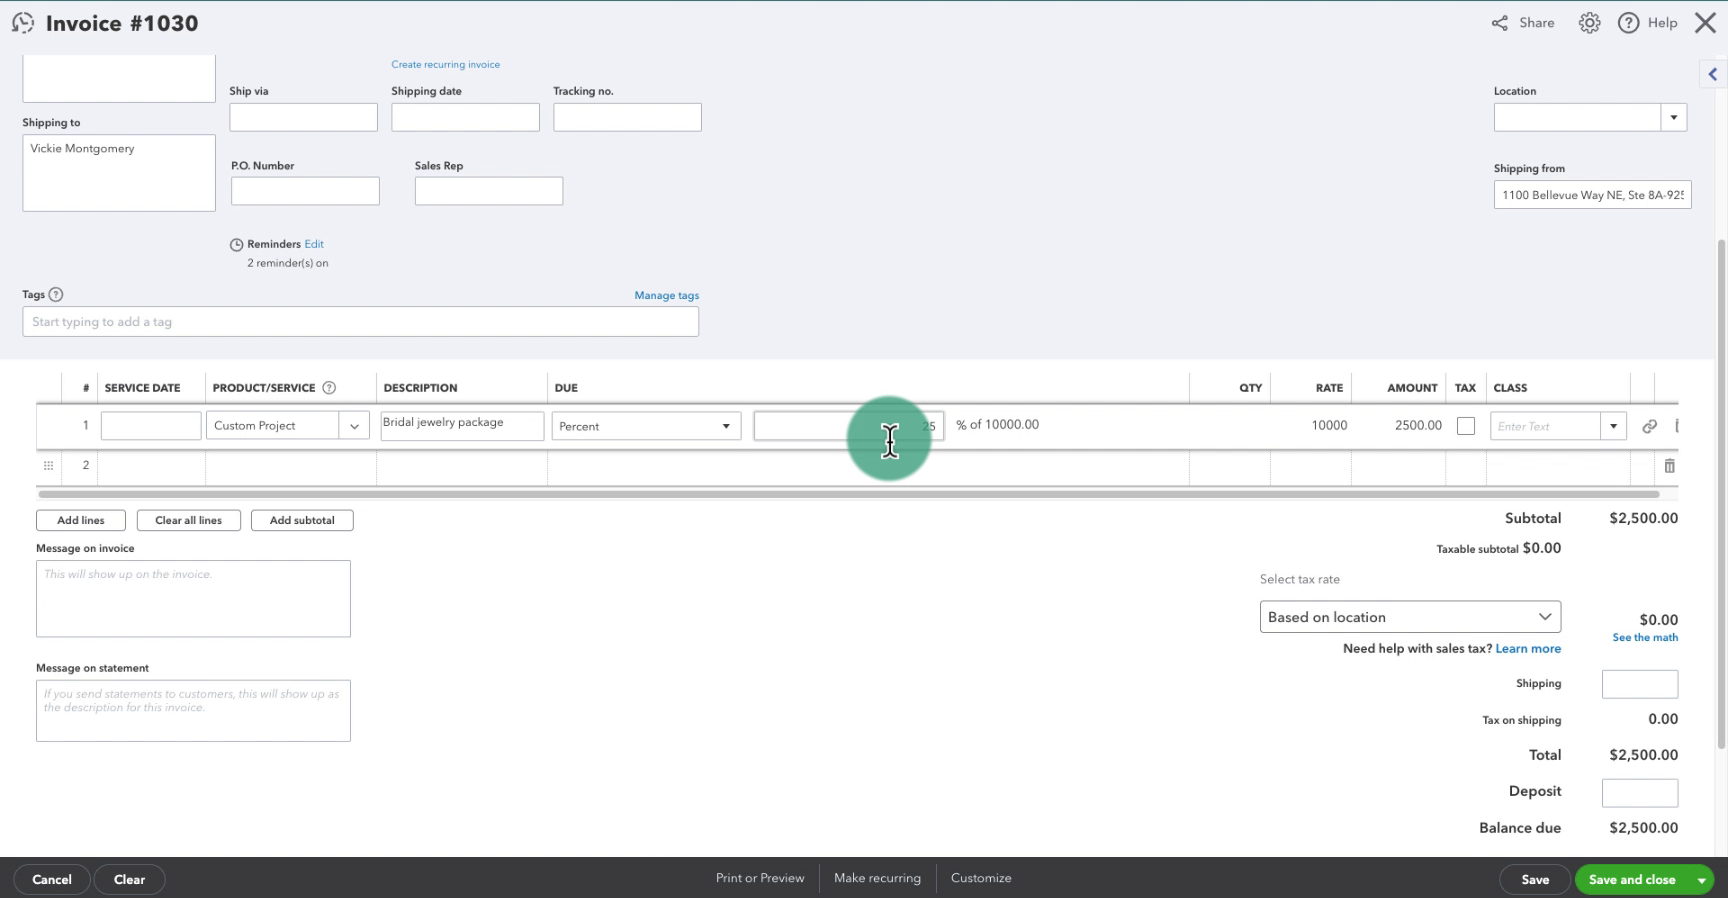This screenshot has height=898, width=1728.
Task: Click the Bridal jewelry package description field
Action: click(x=462, y=426)
